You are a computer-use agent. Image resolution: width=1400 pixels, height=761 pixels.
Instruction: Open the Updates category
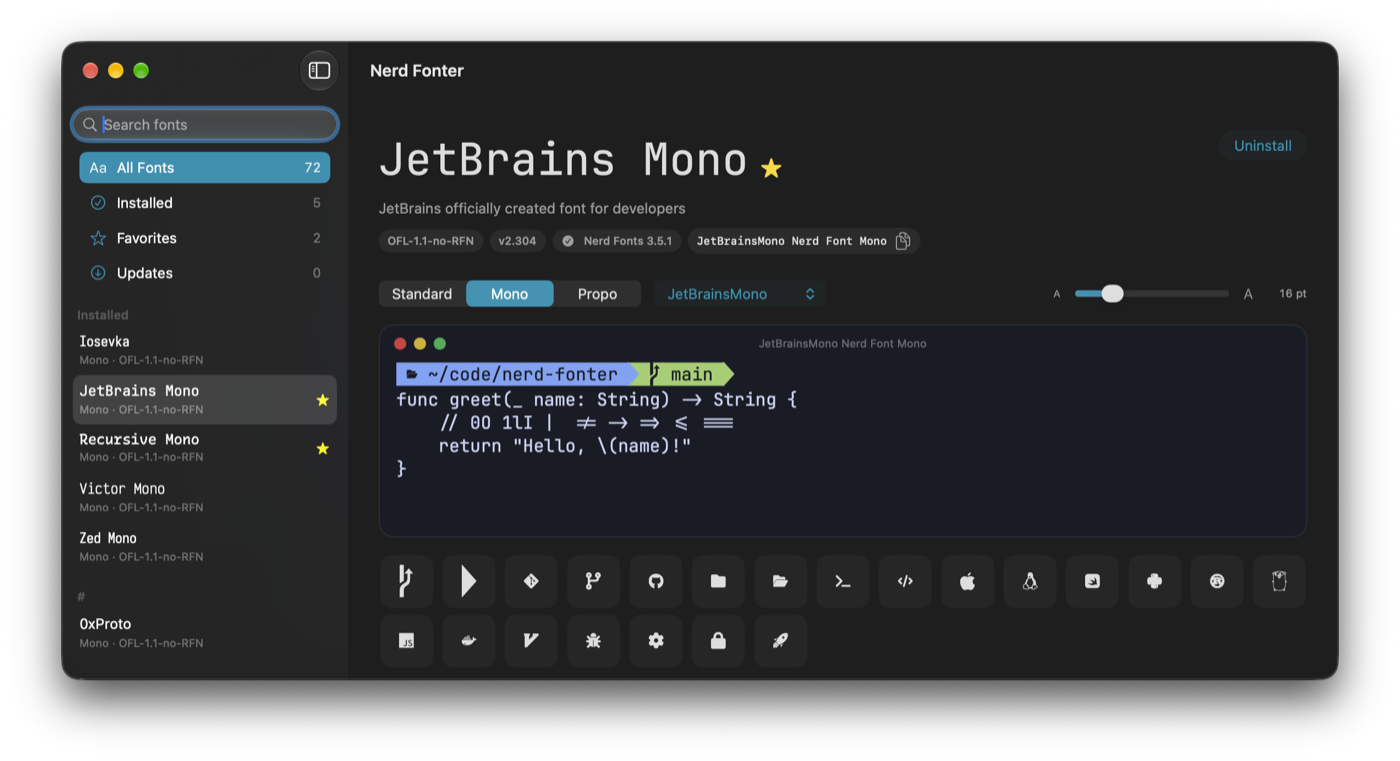pos(205,273)
